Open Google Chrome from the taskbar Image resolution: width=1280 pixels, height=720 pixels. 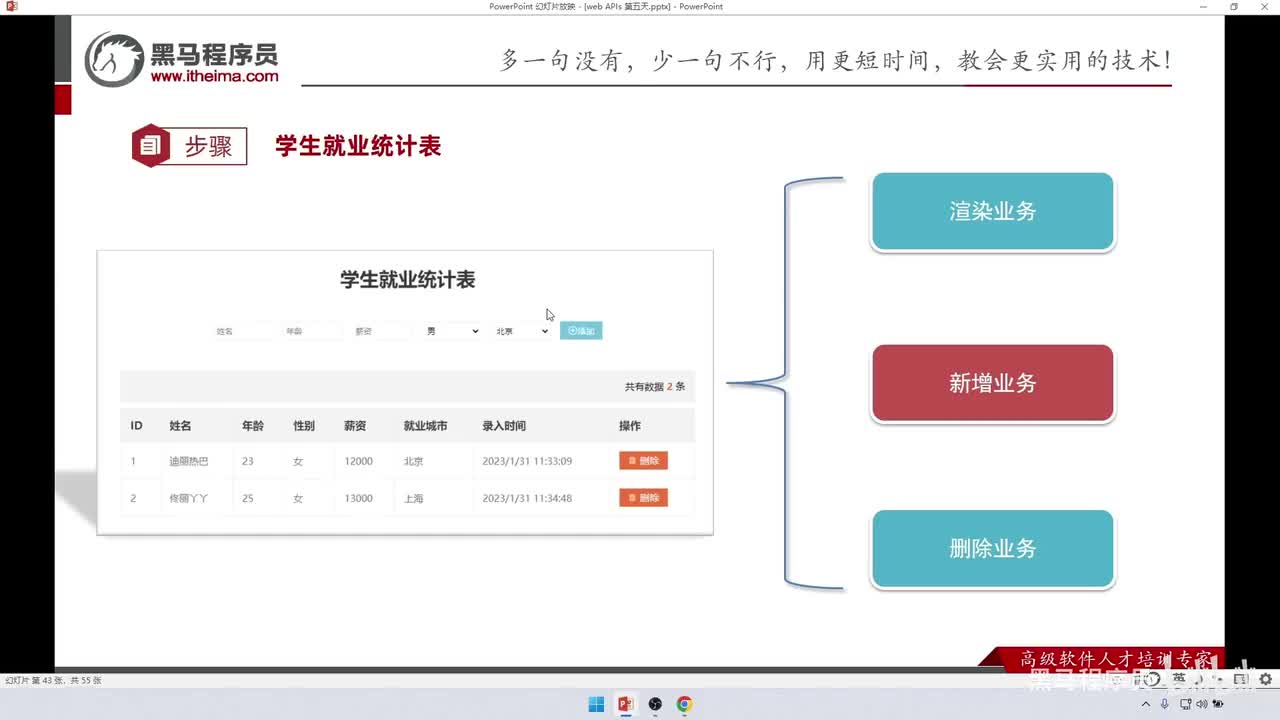coord(684,704)
